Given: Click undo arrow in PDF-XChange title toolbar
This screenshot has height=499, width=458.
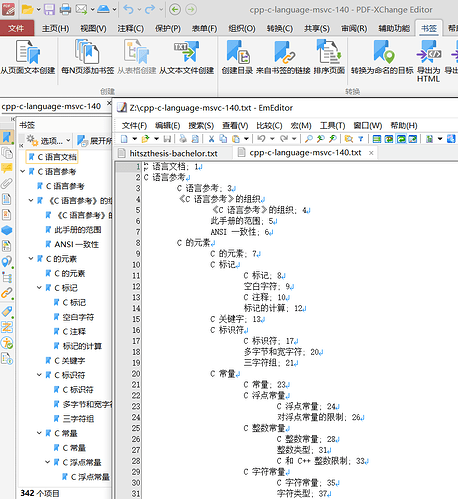Looking at the screenshot, I should point(128,9).
